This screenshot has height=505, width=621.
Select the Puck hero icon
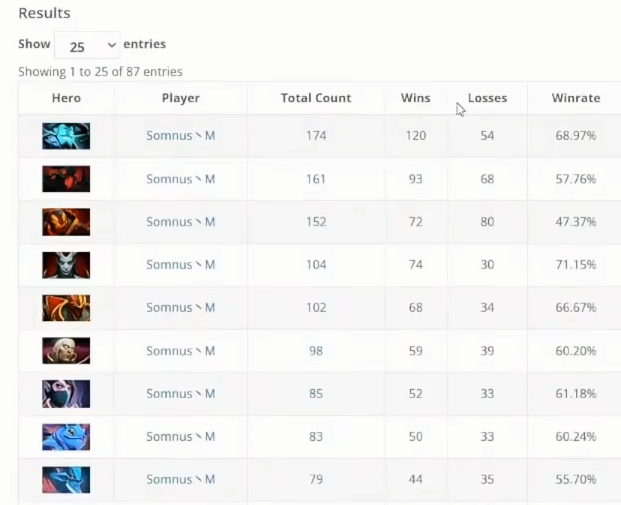coord(66,437)
